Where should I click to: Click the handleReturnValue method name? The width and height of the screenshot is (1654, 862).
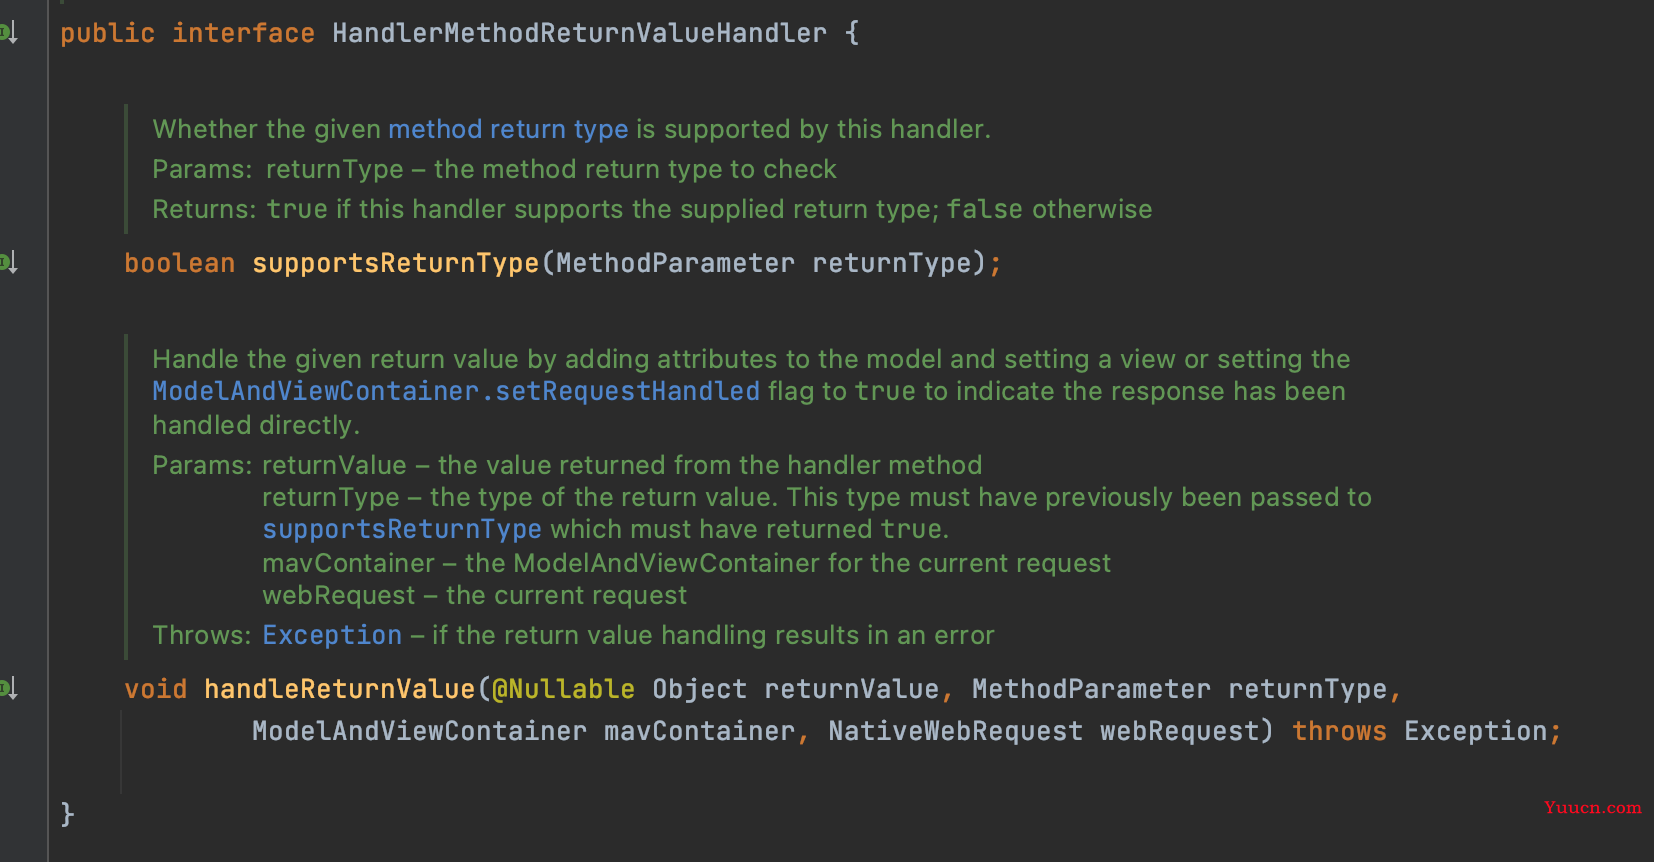340,689
